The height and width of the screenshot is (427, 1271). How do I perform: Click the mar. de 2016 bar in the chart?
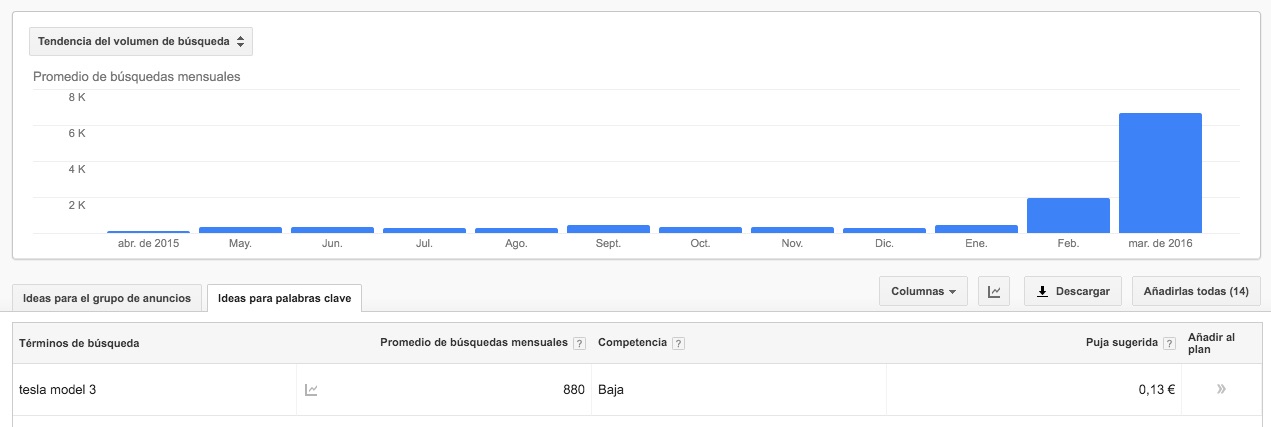click(x=1160, y=173)
